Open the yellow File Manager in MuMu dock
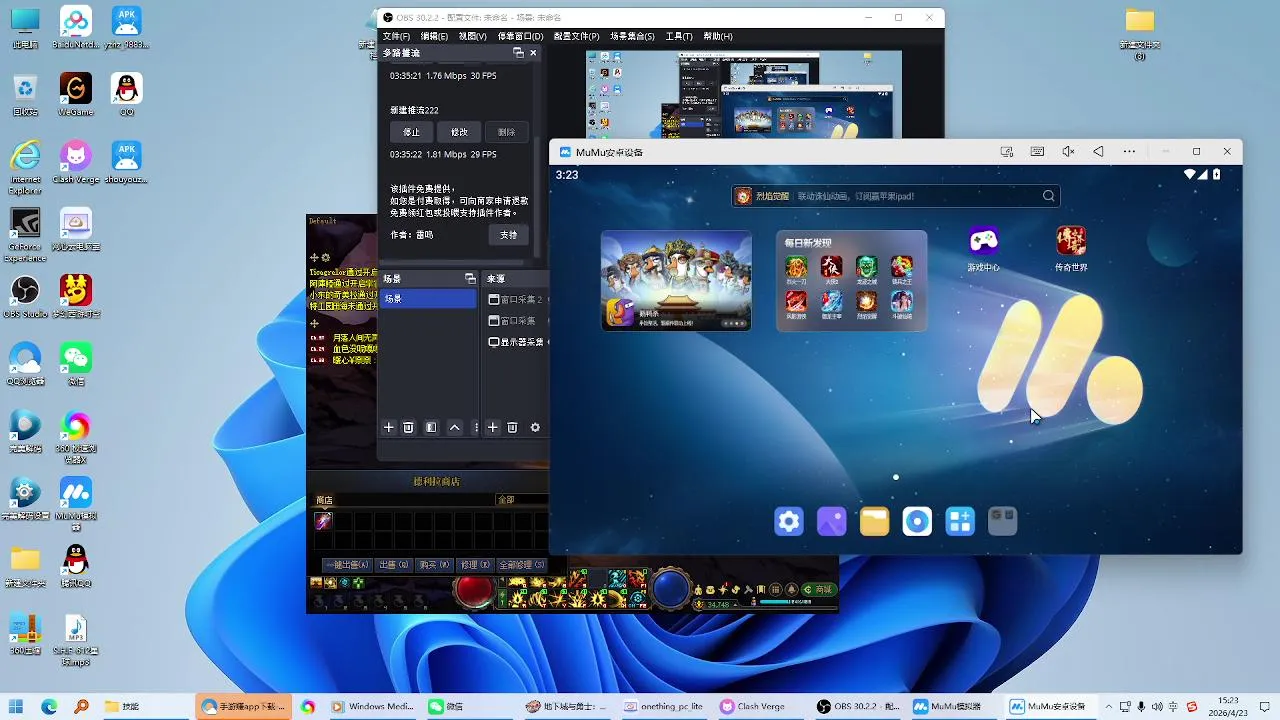Image resolution: width=1280 pixels, height=720 pixels. (x=875, y=521)
